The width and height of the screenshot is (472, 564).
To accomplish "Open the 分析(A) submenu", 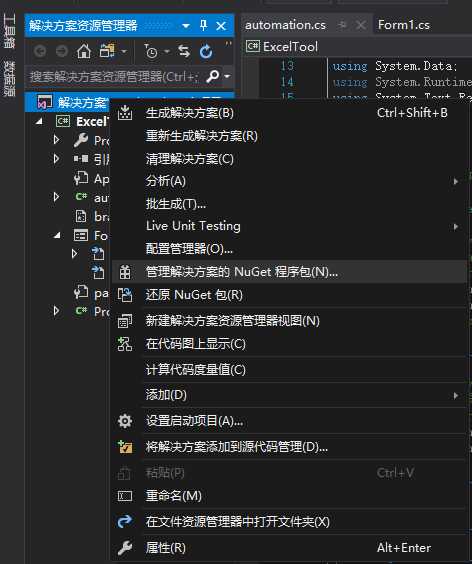I will 289,181.
